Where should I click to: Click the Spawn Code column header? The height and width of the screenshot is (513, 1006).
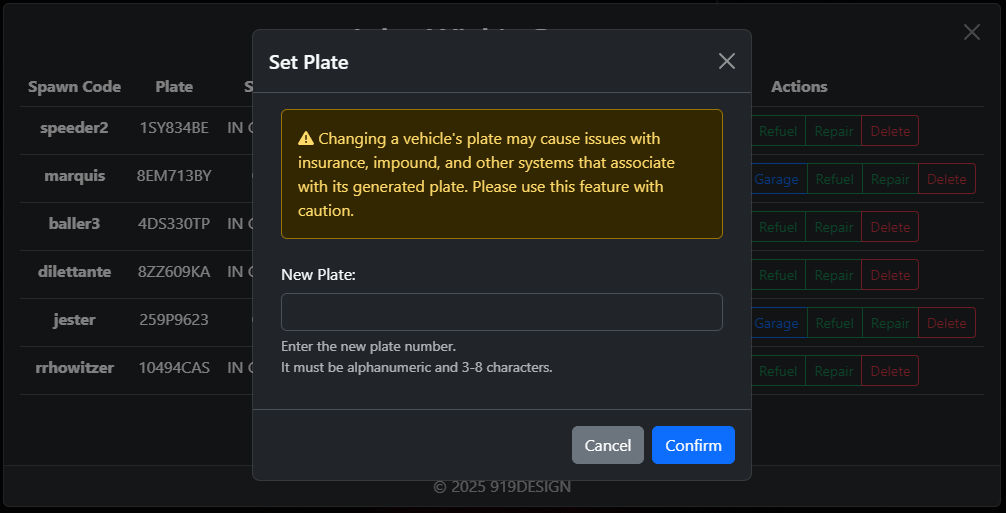[74, 87]
